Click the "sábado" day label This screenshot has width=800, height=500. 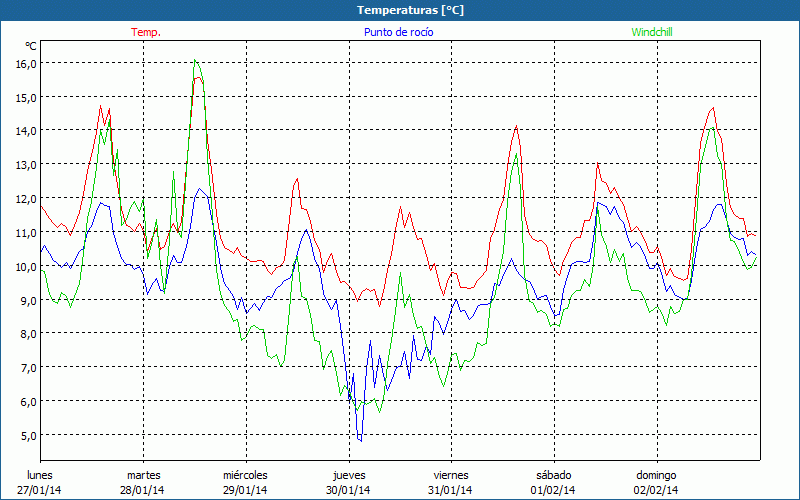[553, 475]
